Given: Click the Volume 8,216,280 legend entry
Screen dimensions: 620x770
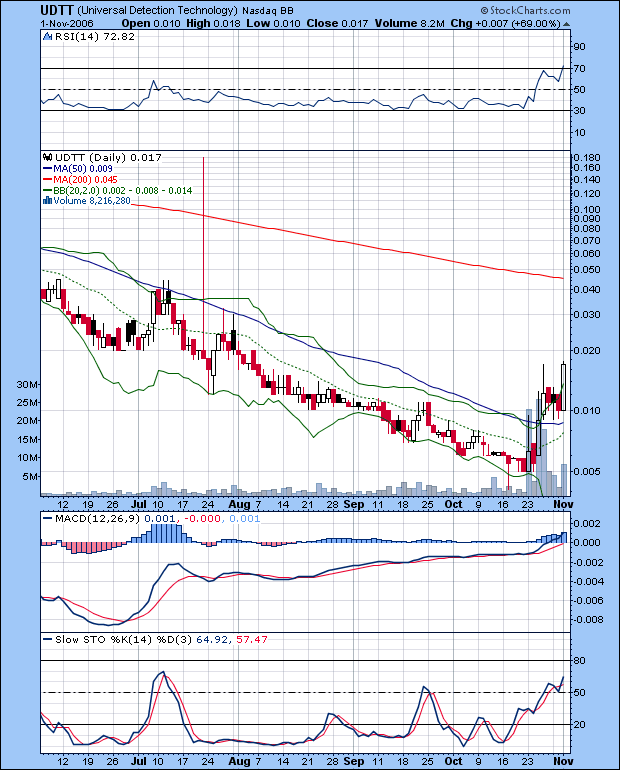Looking at the screenshot, I should tap(92, 200).
